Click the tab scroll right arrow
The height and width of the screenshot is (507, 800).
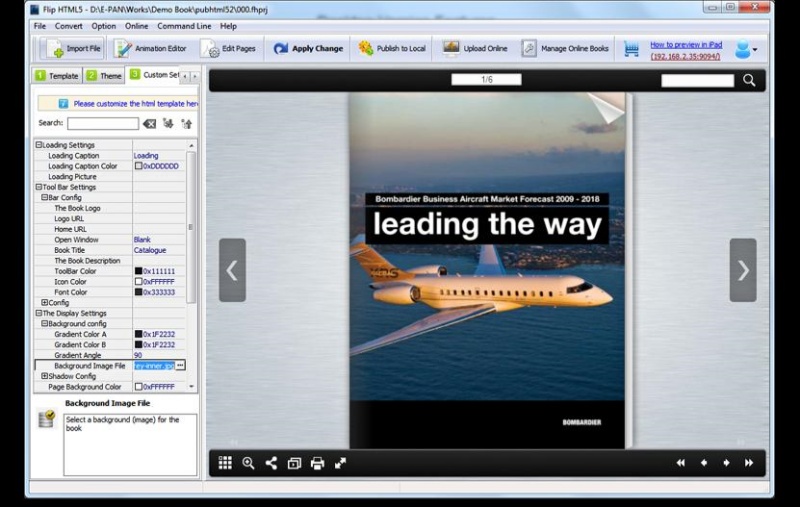click(x=194, y=76)
